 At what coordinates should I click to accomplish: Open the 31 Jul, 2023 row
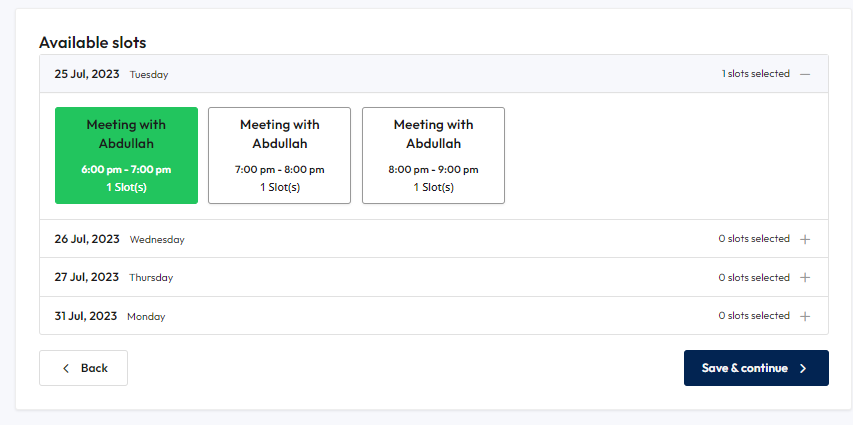[x=434, y=316]
